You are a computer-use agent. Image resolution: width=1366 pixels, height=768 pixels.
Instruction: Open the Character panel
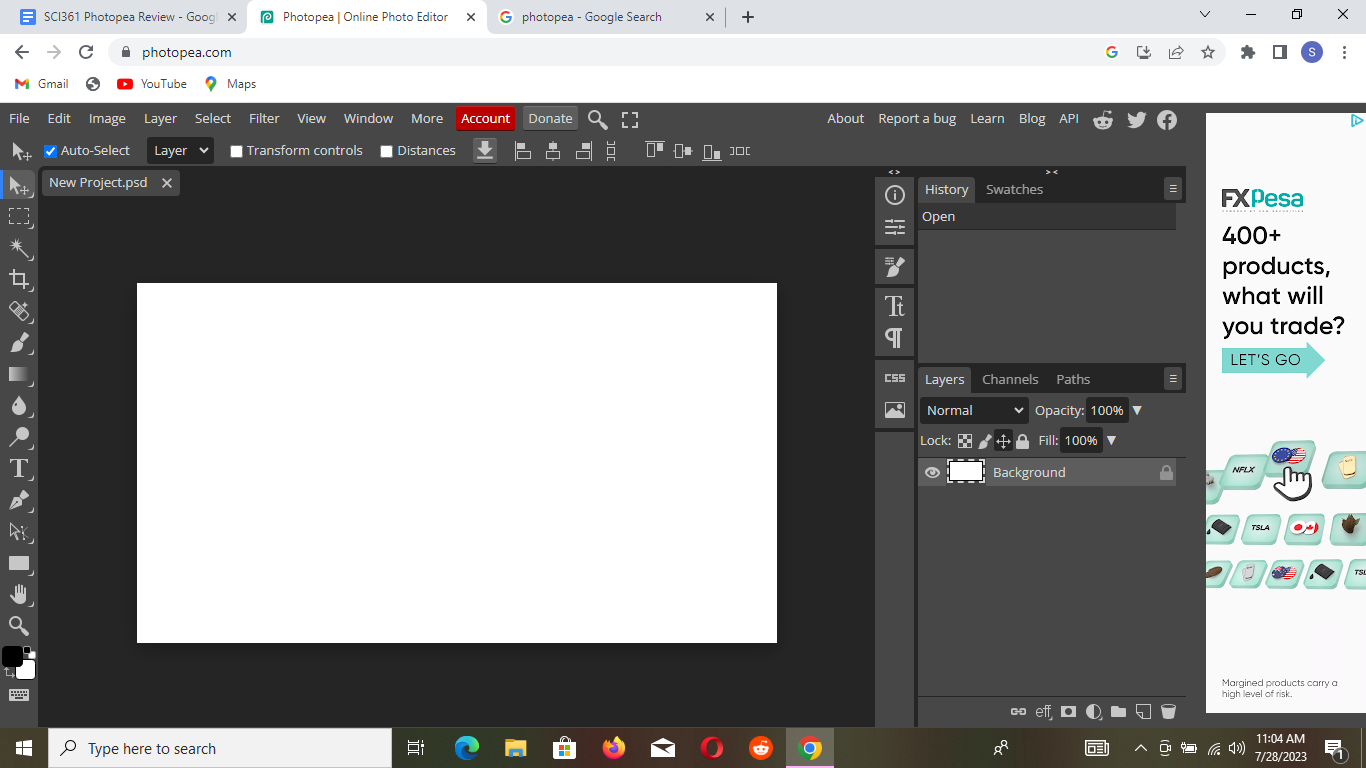coord(893,305)
